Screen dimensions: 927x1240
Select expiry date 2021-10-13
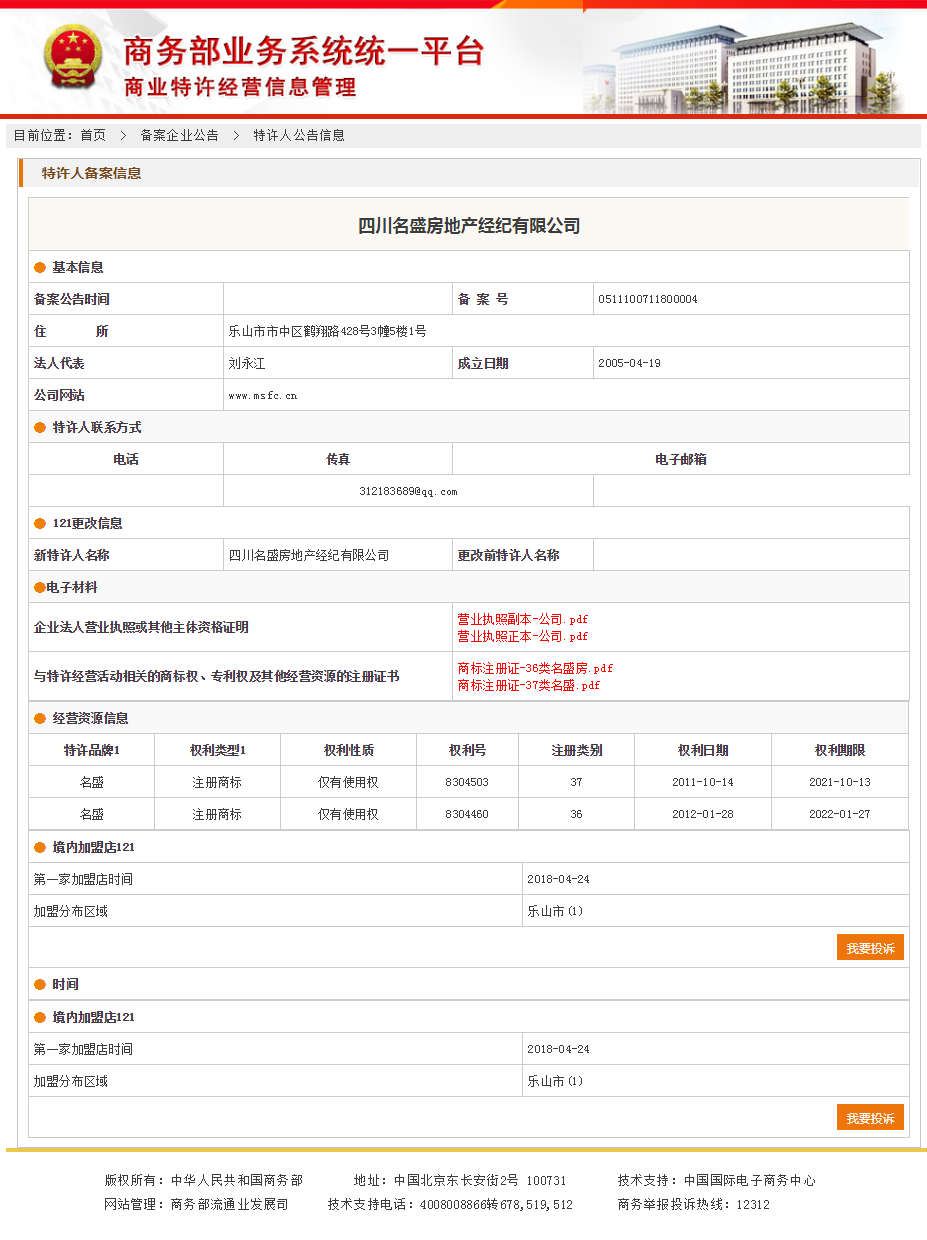(839, 782)
